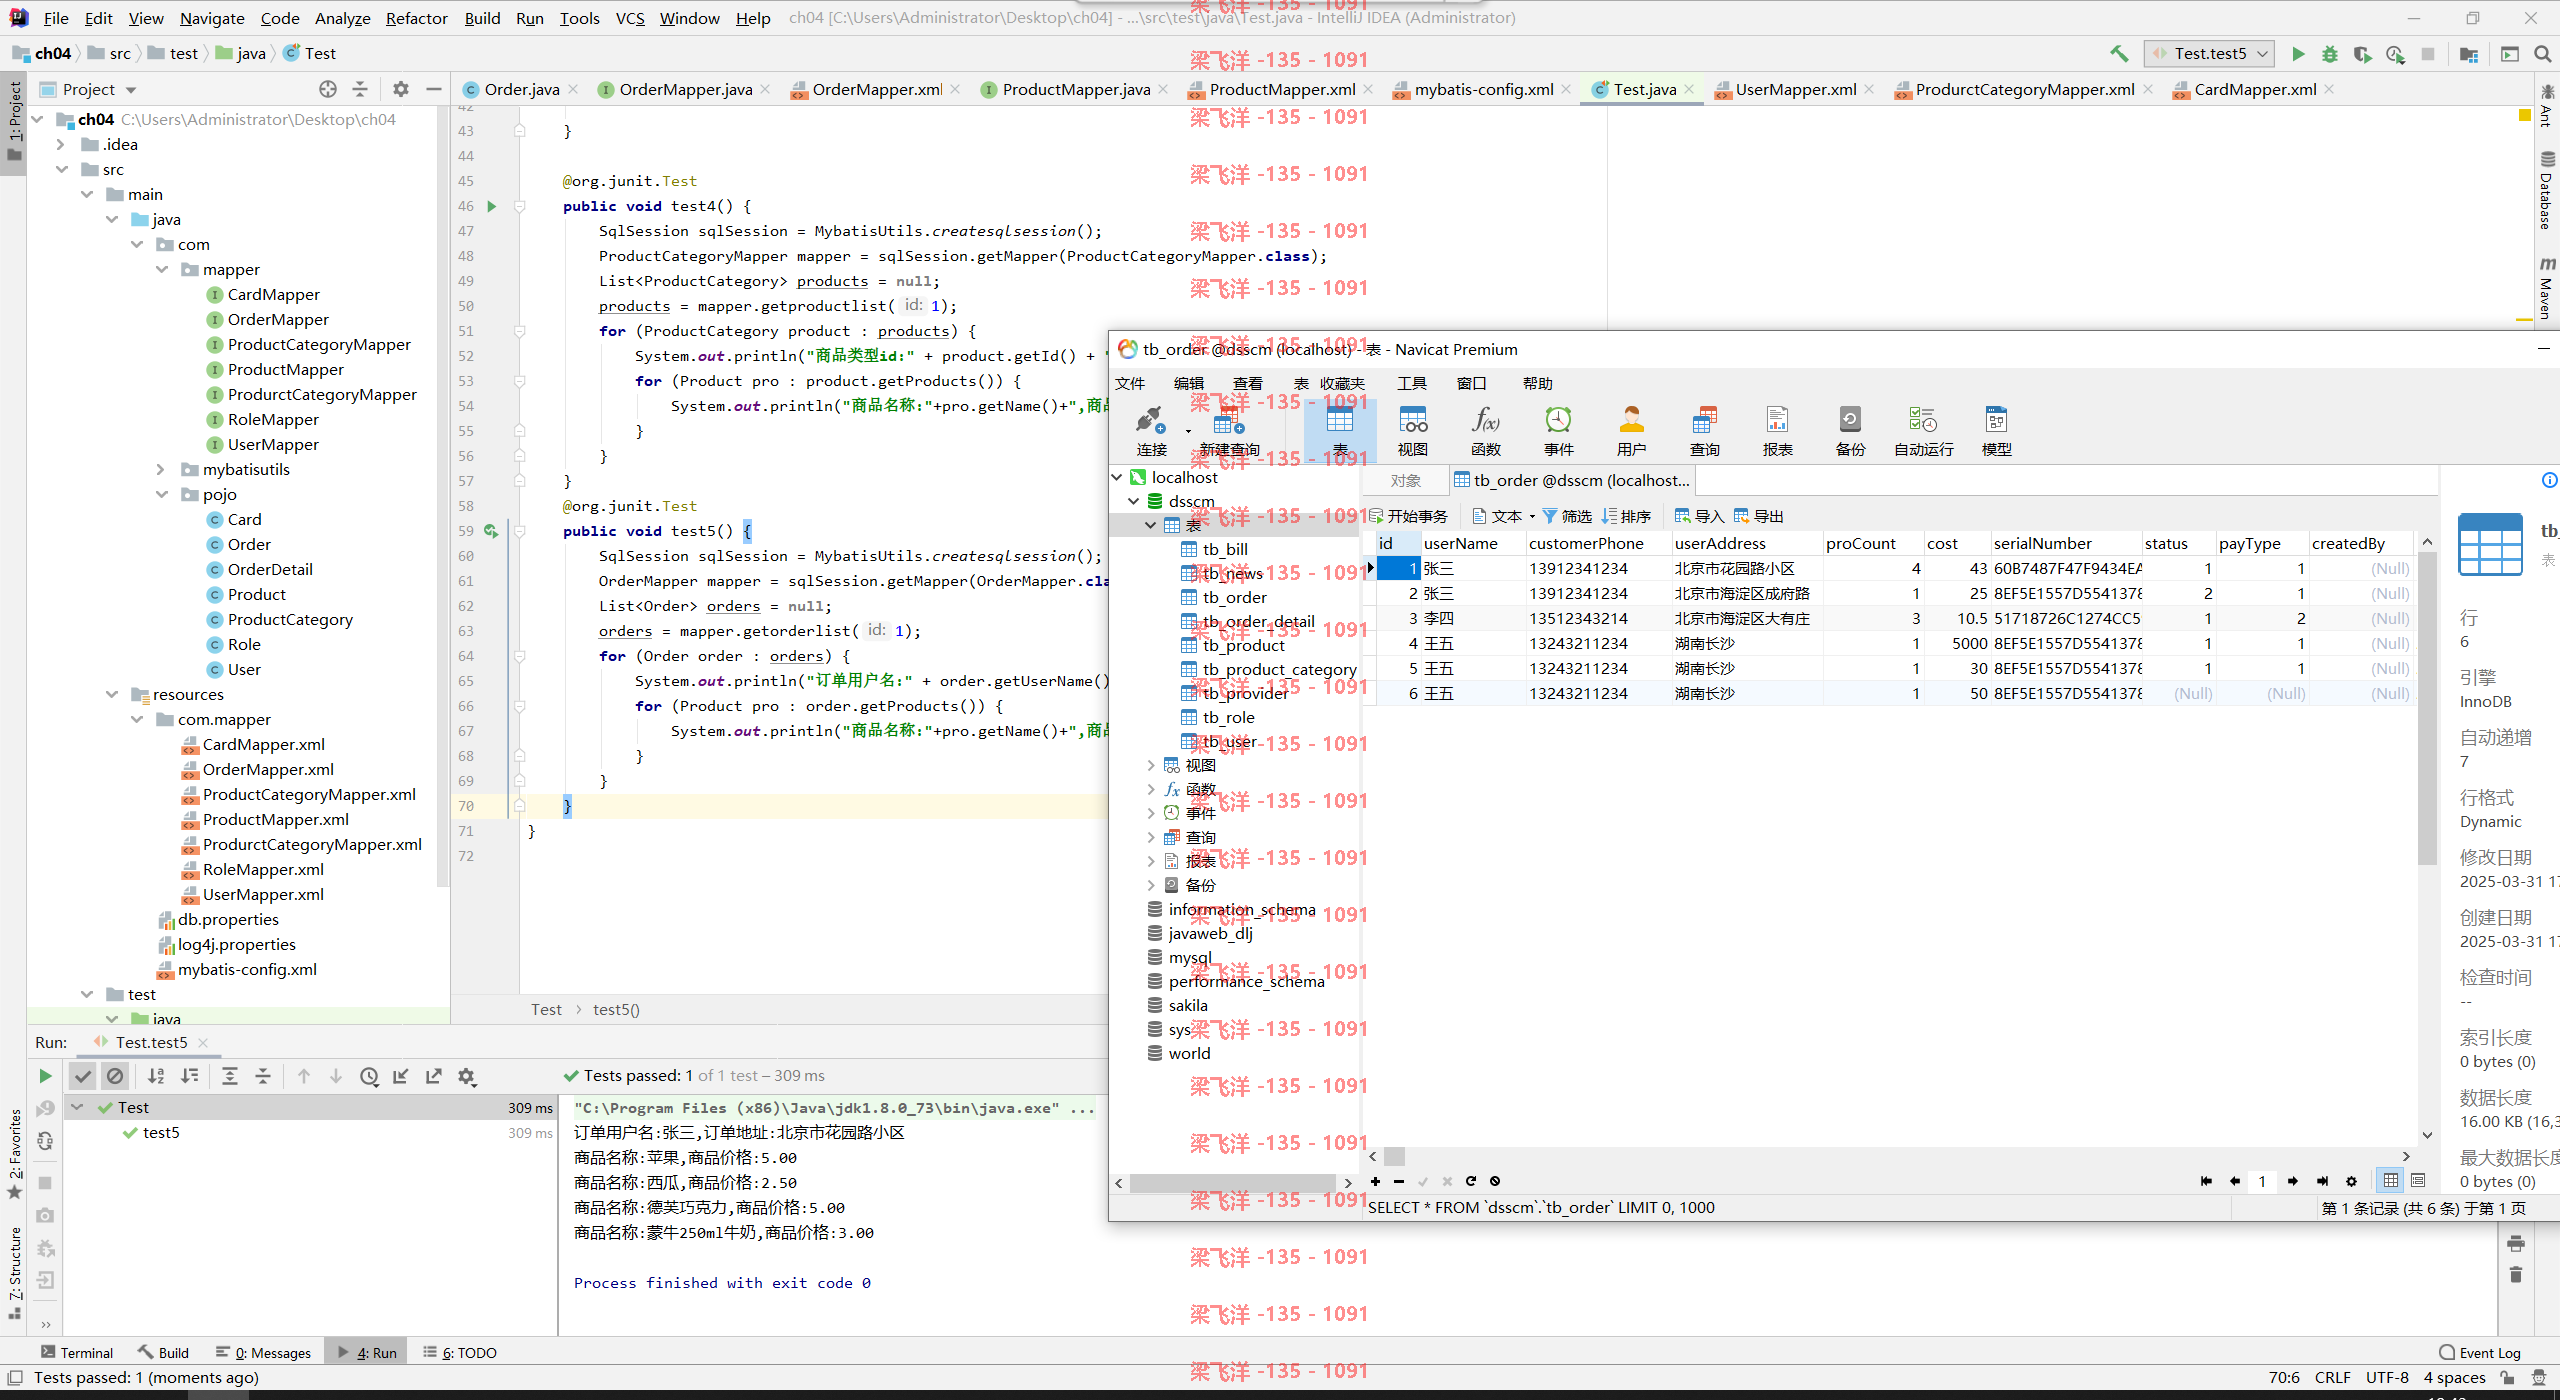This screenshot has height=1400, width=2560.
Task: Collapse the dsscm database in Navicat
Action: 1134,502
